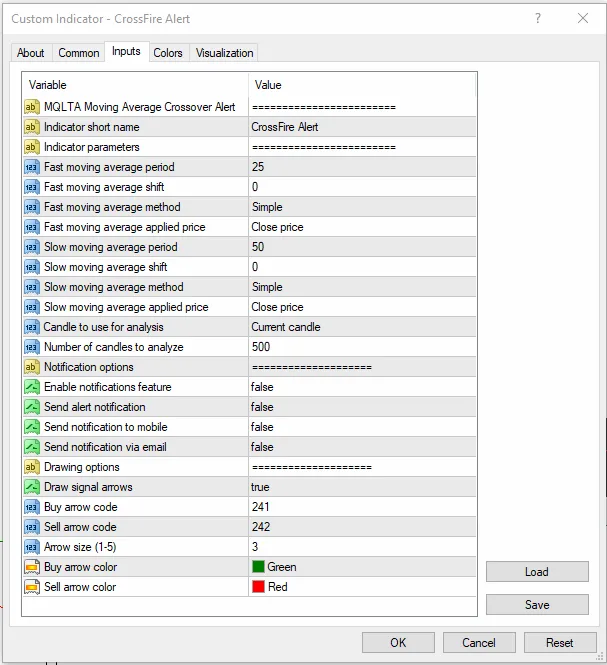Viewport: 607px width, 665px height.
Task: Click the green Buy arrow color swatch
Action: pos(258,567)
